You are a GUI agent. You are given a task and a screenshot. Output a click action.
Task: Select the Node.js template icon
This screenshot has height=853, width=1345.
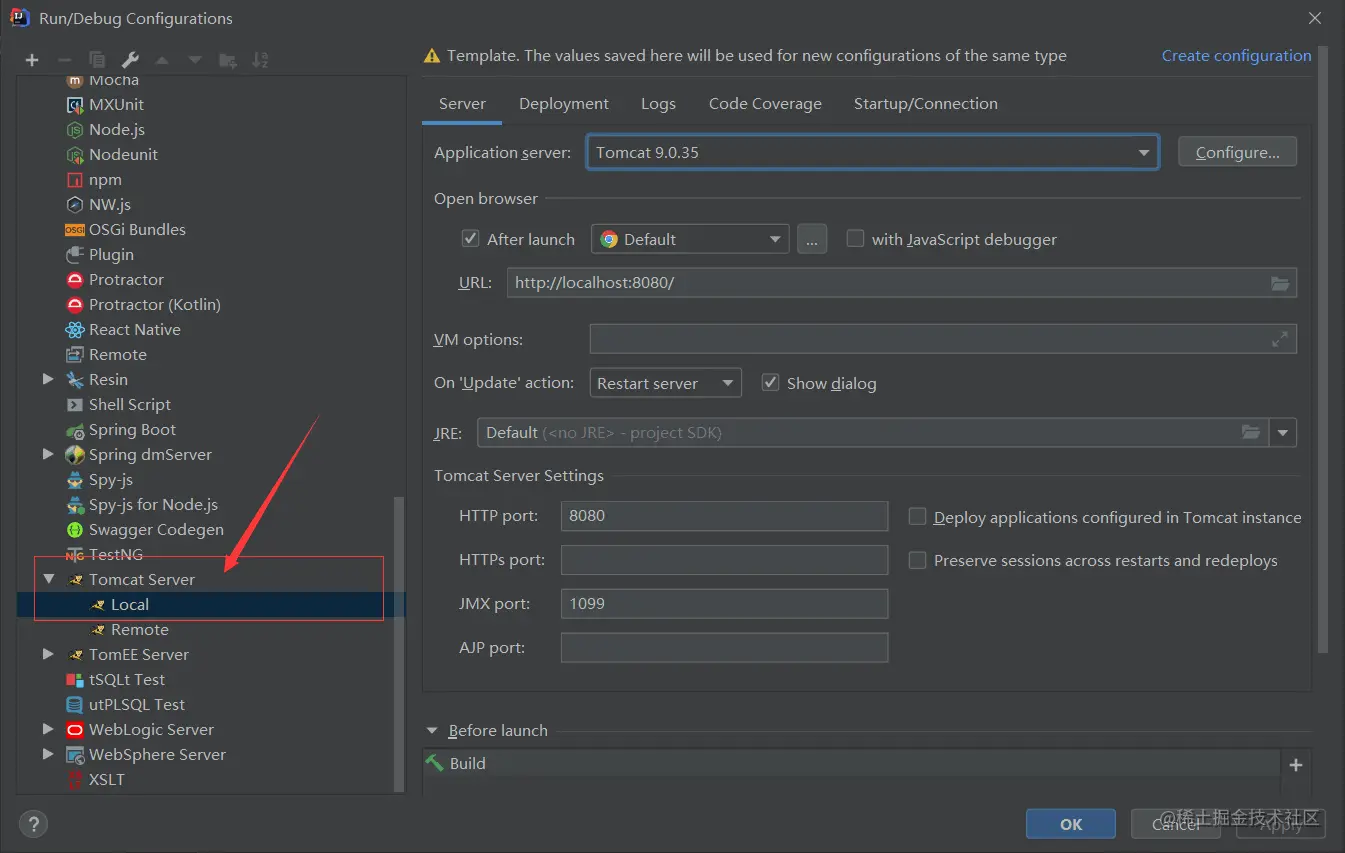[x=74, y=130]
